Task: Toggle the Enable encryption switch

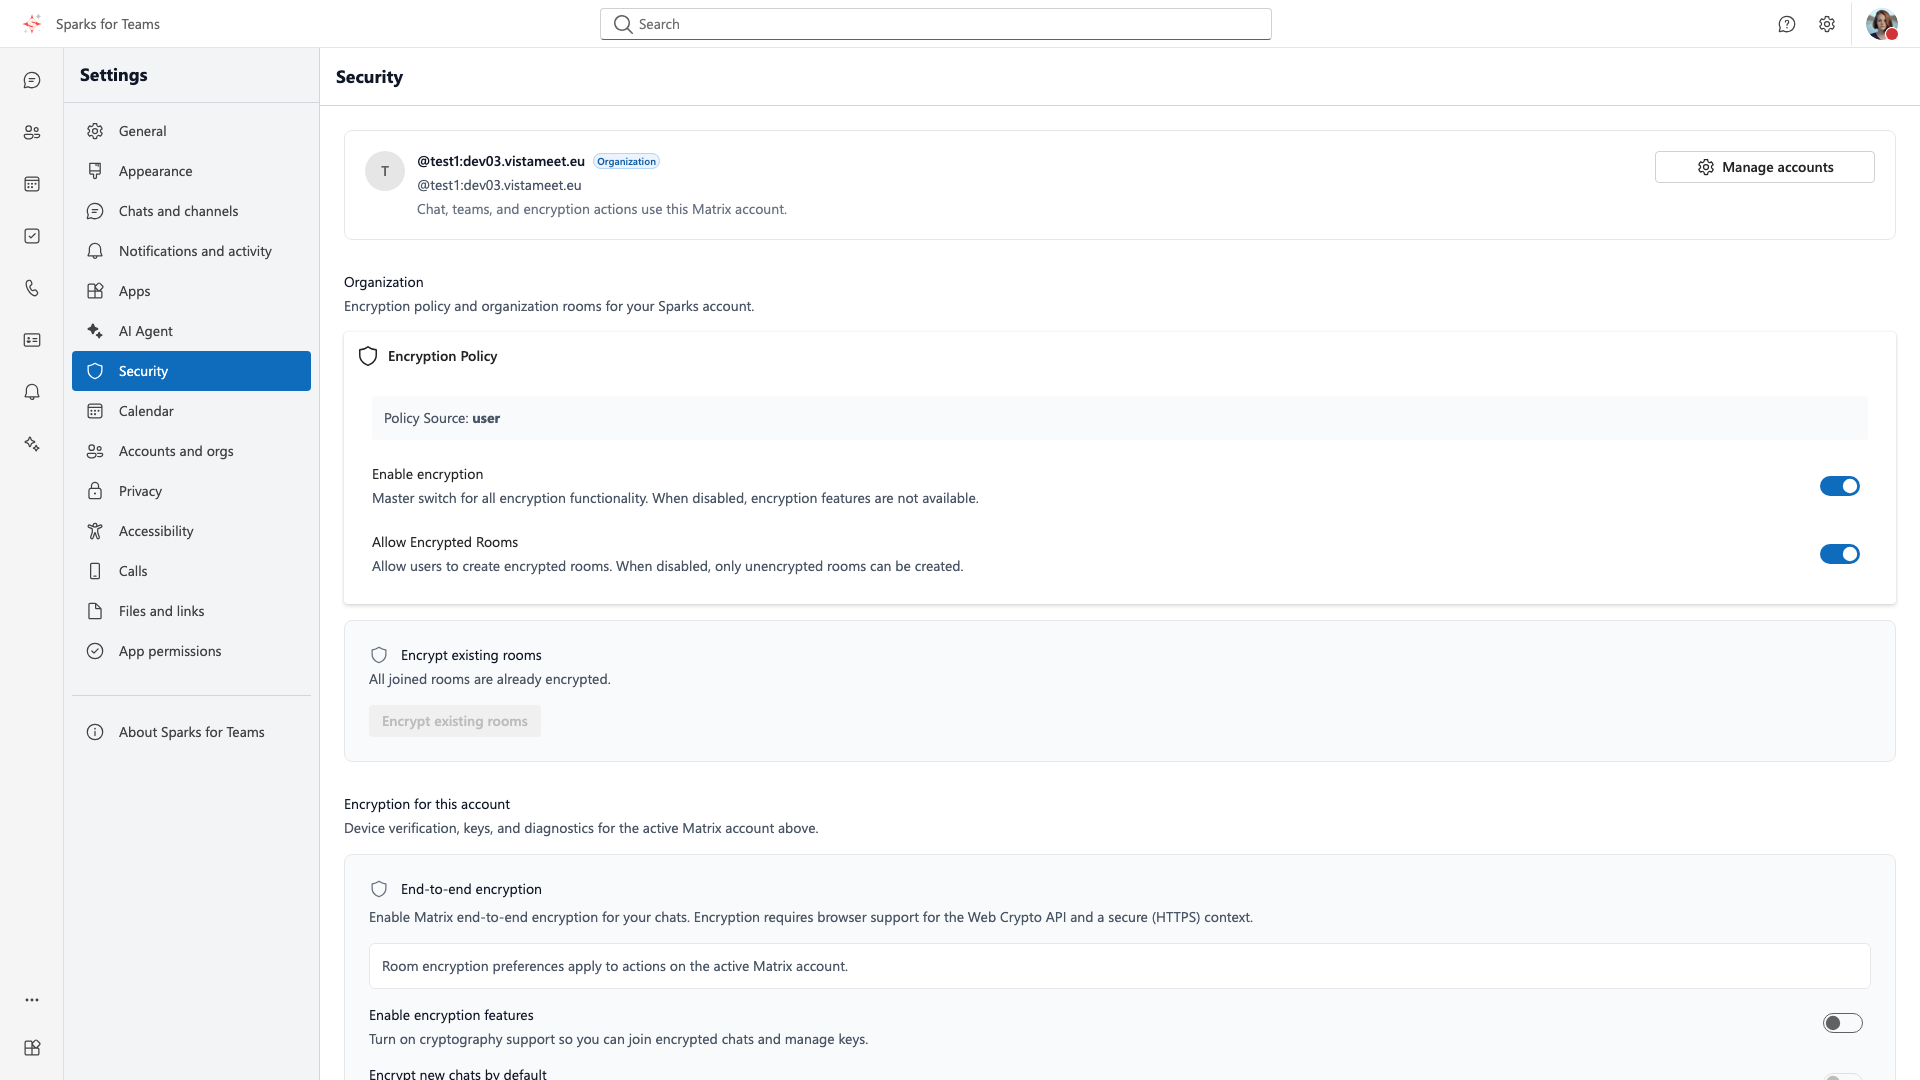Action: pyautogui.click(x=1840, y=486)
